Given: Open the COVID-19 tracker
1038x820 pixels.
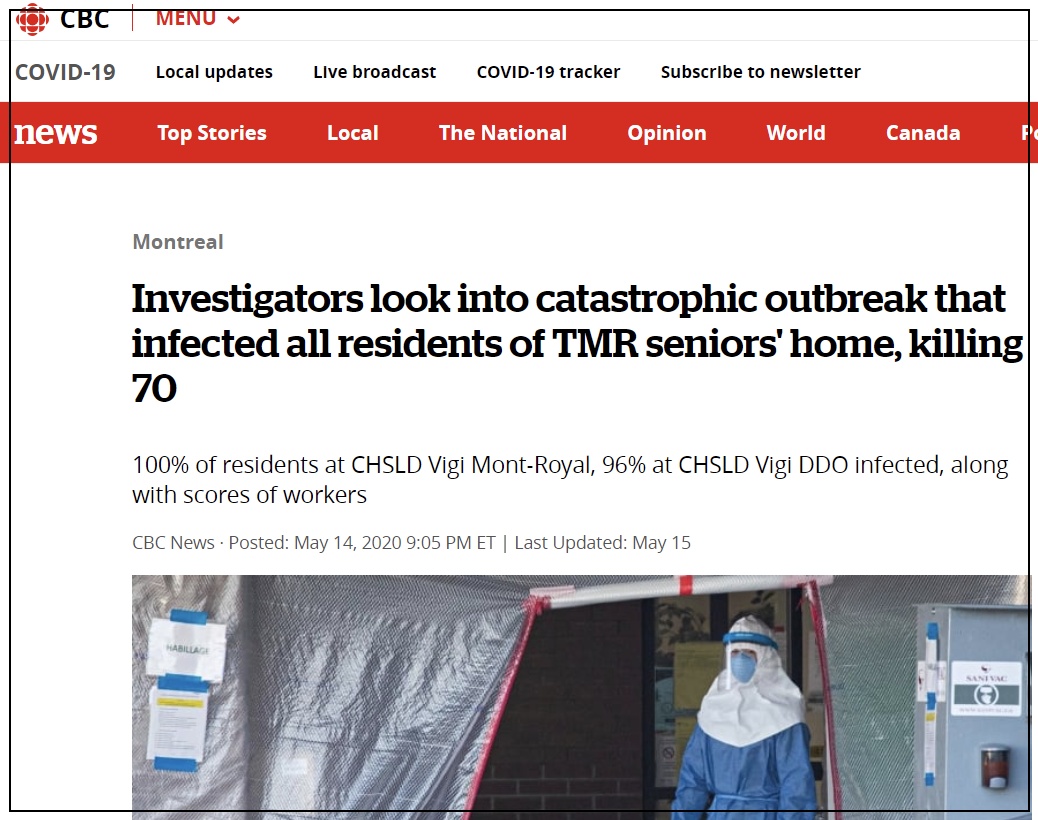Looking at the screenshot, I should pos(548,71).
